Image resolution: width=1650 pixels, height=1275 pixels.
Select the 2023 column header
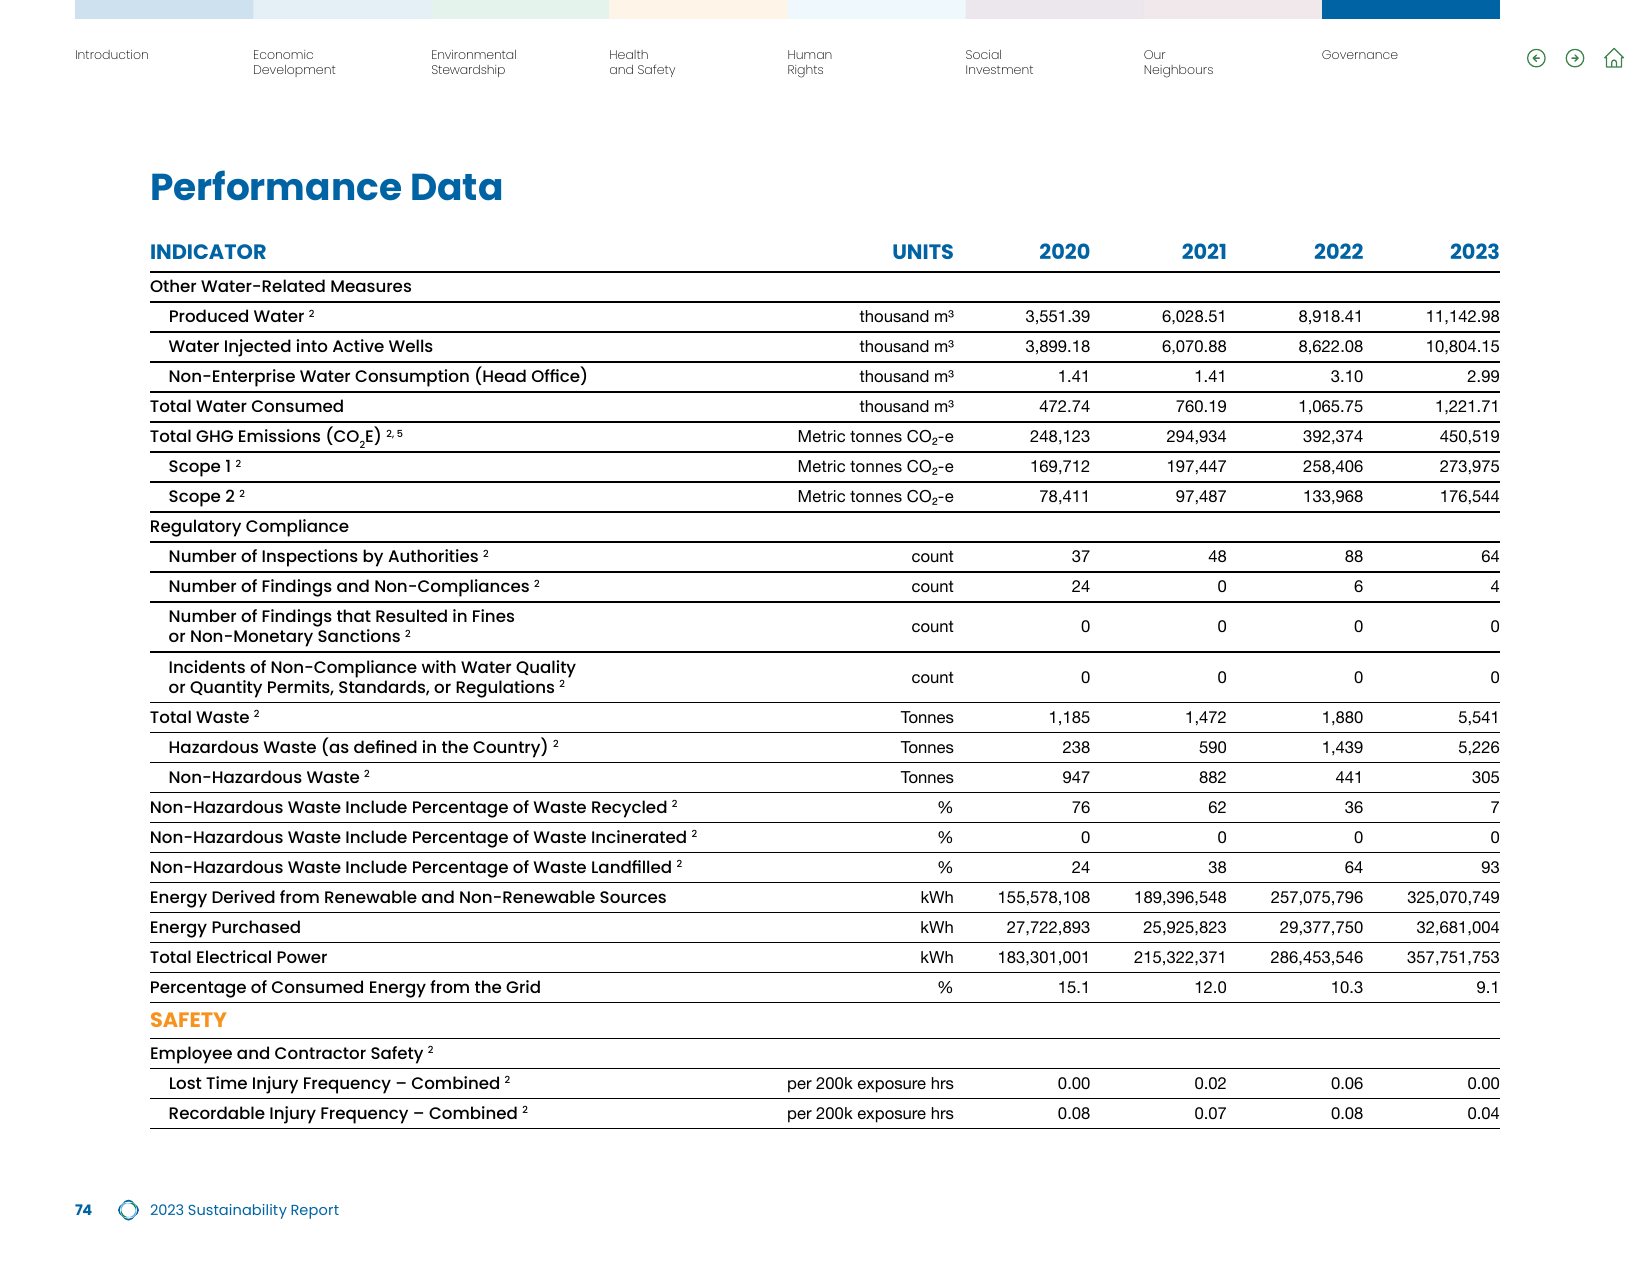click(1474, 252)
